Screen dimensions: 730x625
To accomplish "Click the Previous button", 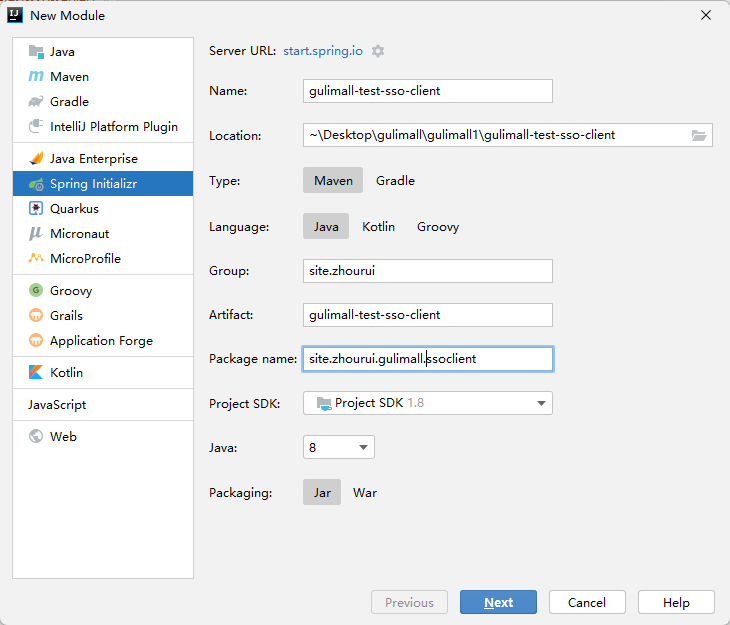I will (409, 602).
